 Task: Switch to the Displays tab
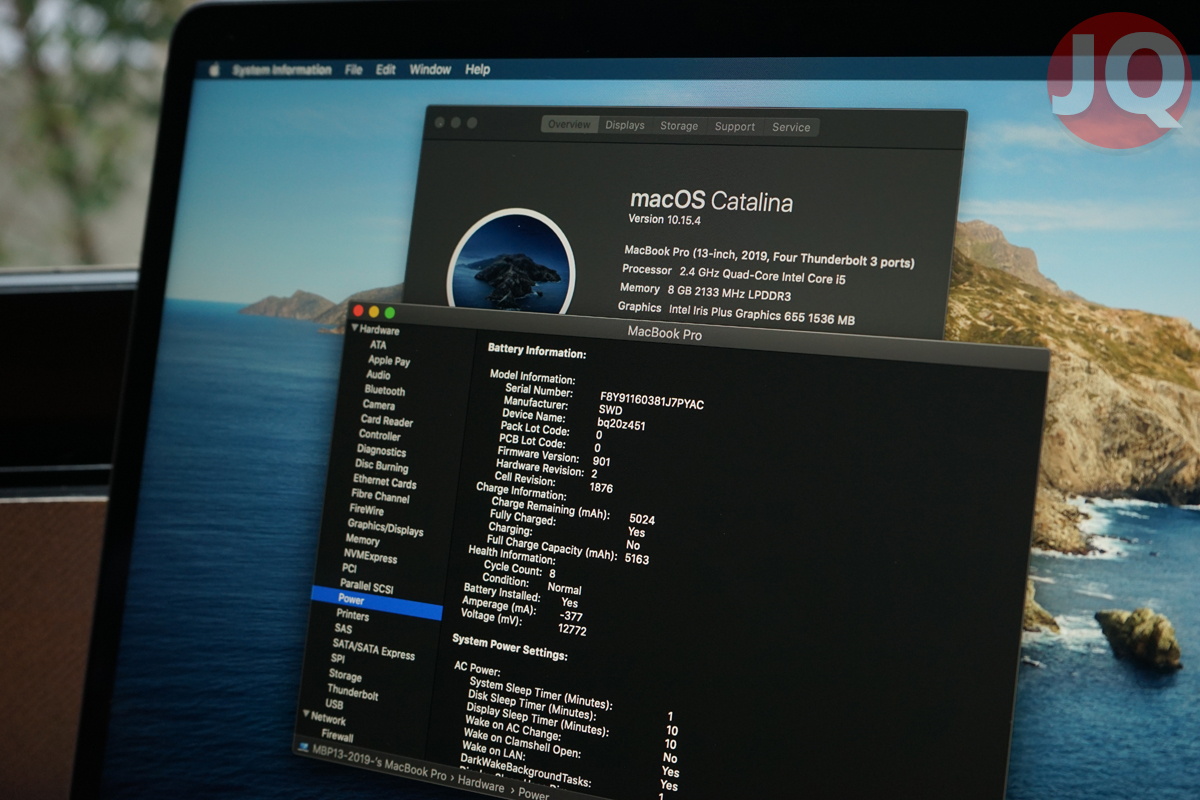point(625,126)
